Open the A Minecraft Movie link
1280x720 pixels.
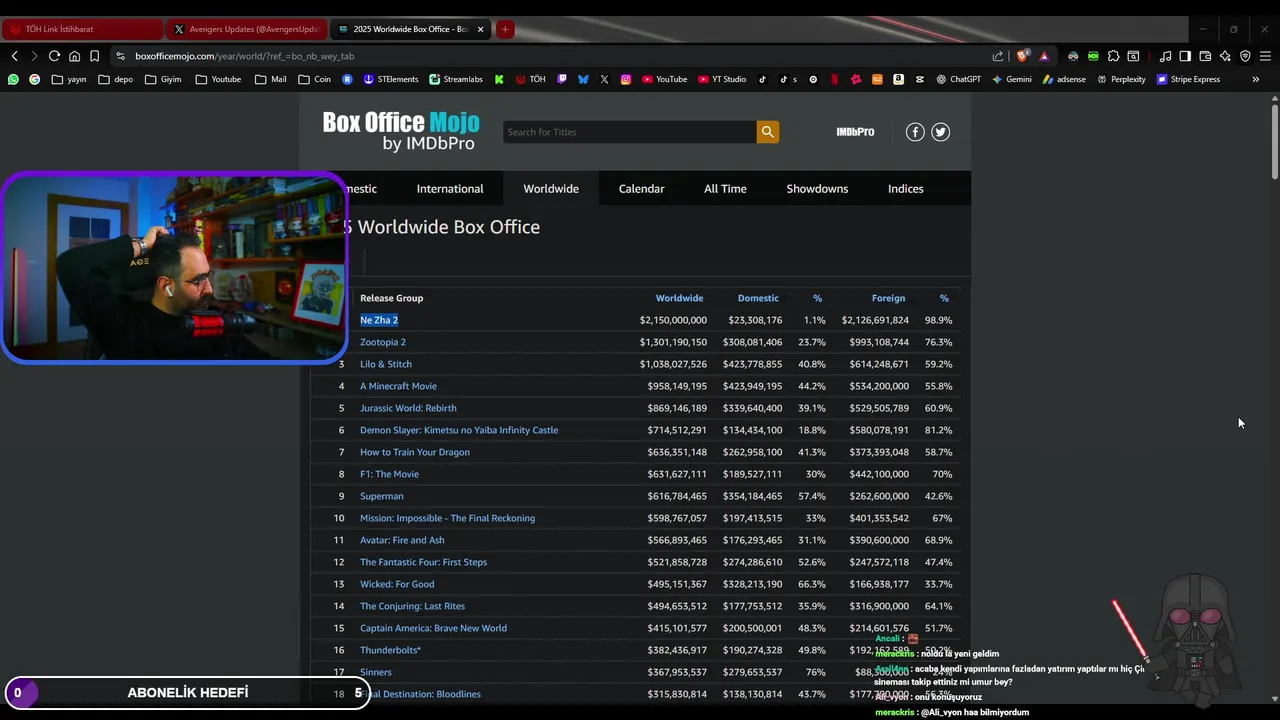[x=398, y=386]
